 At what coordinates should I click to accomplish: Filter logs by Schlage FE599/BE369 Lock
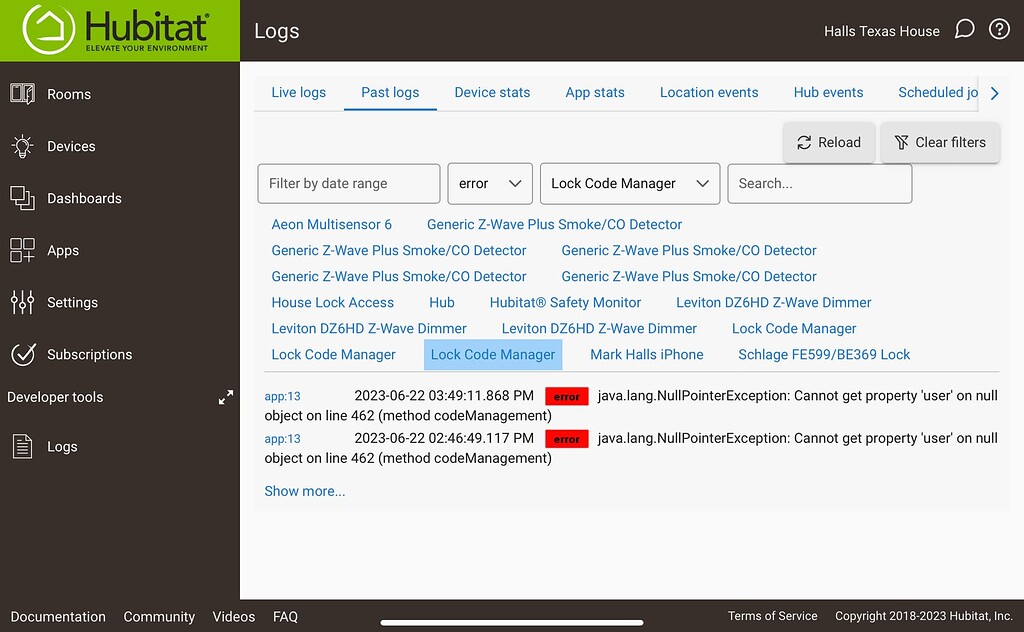(x=823, y=354)
